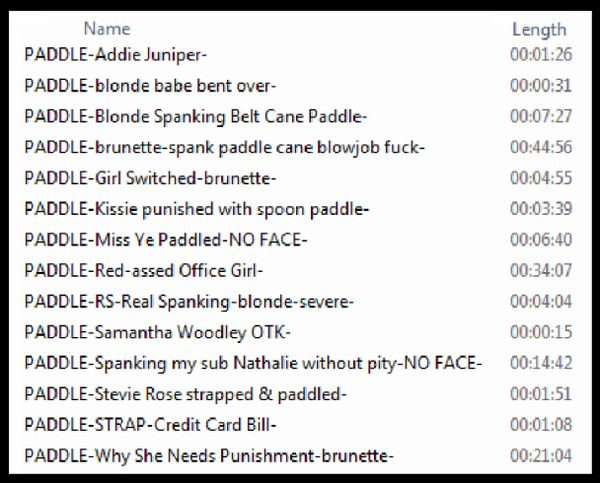This screenshot has height=483, width=600.
Task: Click the 00:00:15 length value
Action: click(x=541, y=332)
